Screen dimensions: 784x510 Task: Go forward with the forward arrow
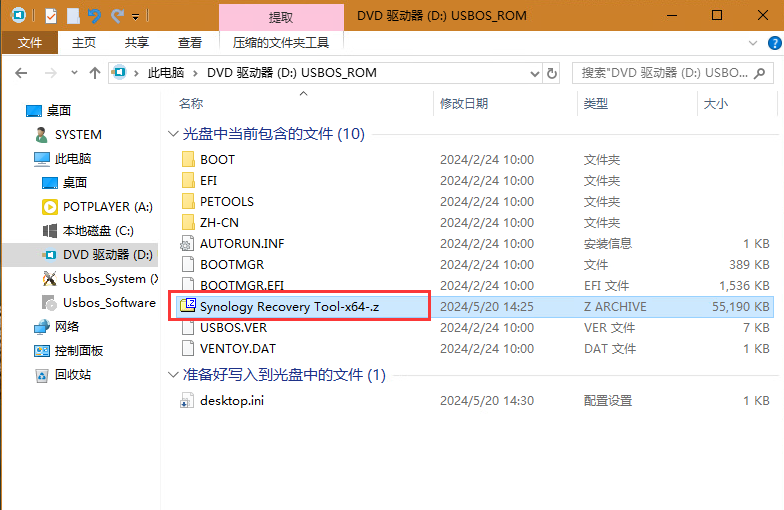coord(50,74)
